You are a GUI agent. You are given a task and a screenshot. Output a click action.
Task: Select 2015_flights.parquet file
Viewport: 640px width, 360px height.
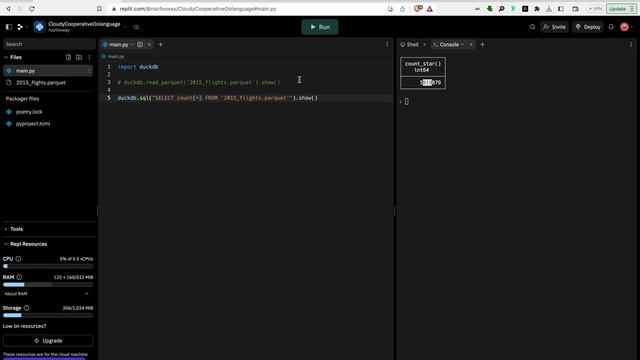41,83
